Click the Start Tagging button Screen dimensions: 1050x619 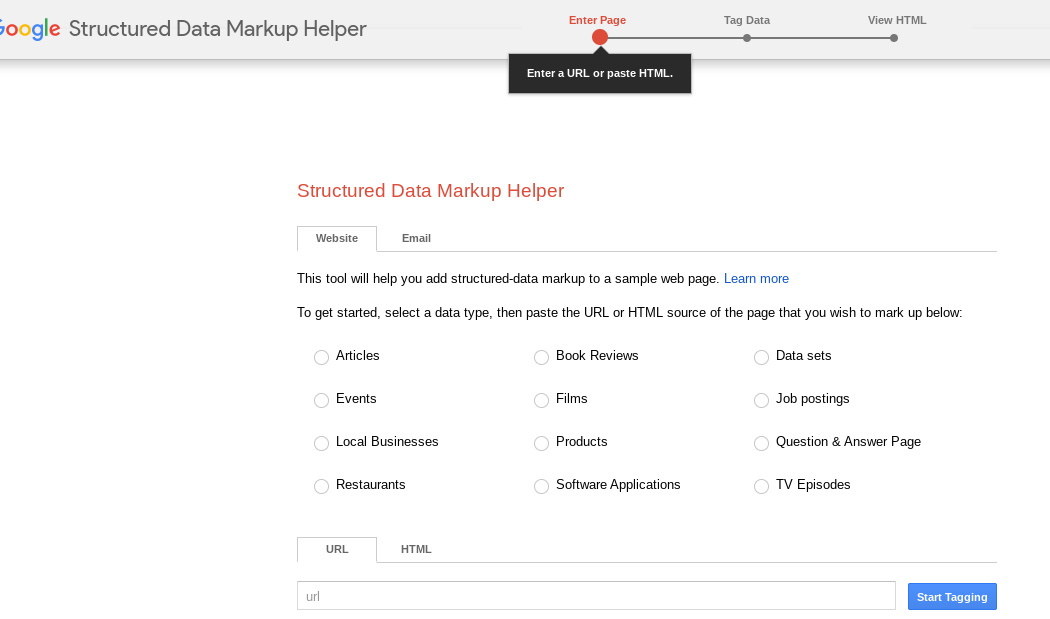coord(952,597)
